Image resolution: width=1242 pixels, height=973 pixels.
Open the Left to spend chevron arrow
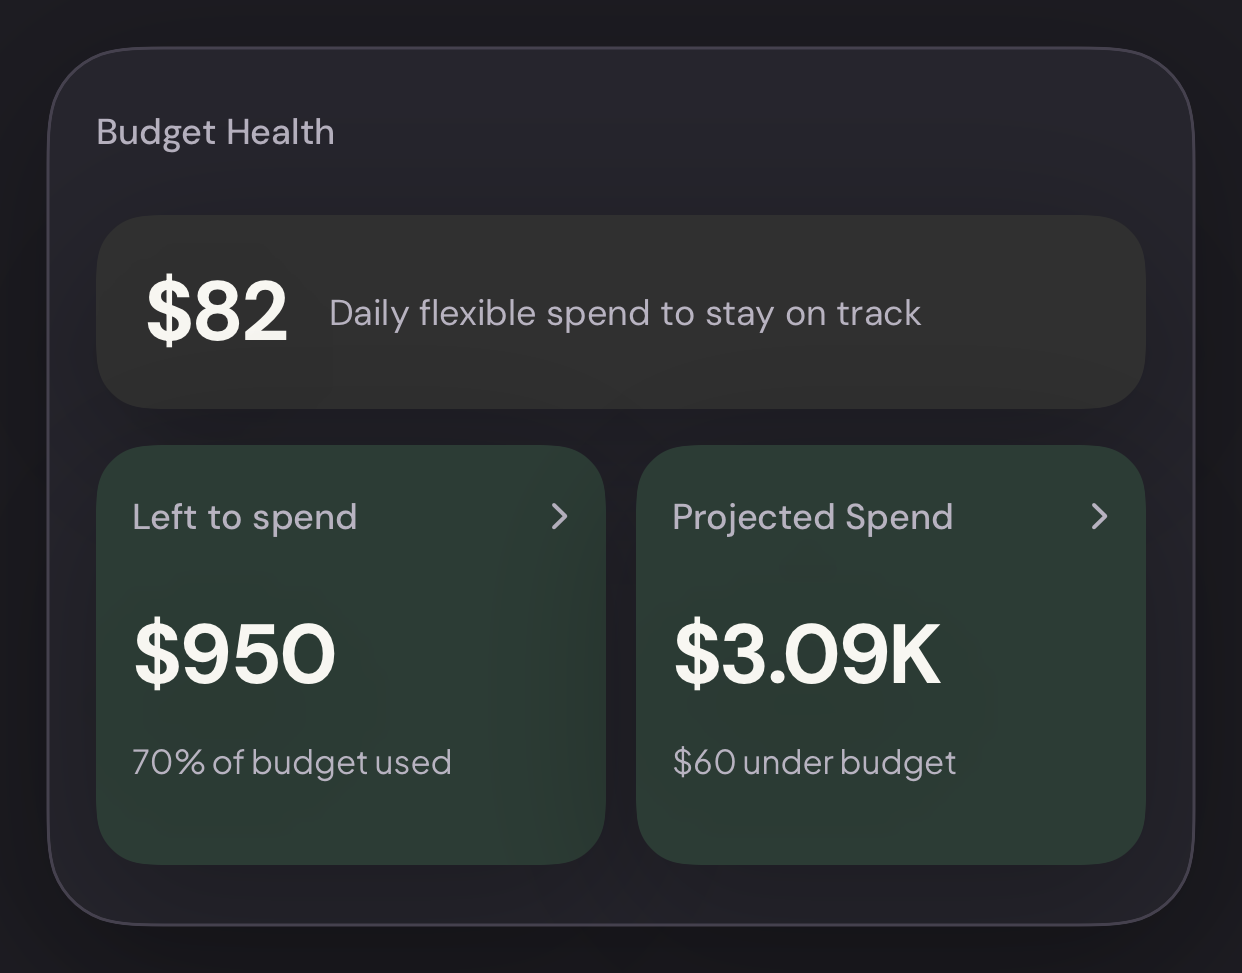(x=559, y=516)
